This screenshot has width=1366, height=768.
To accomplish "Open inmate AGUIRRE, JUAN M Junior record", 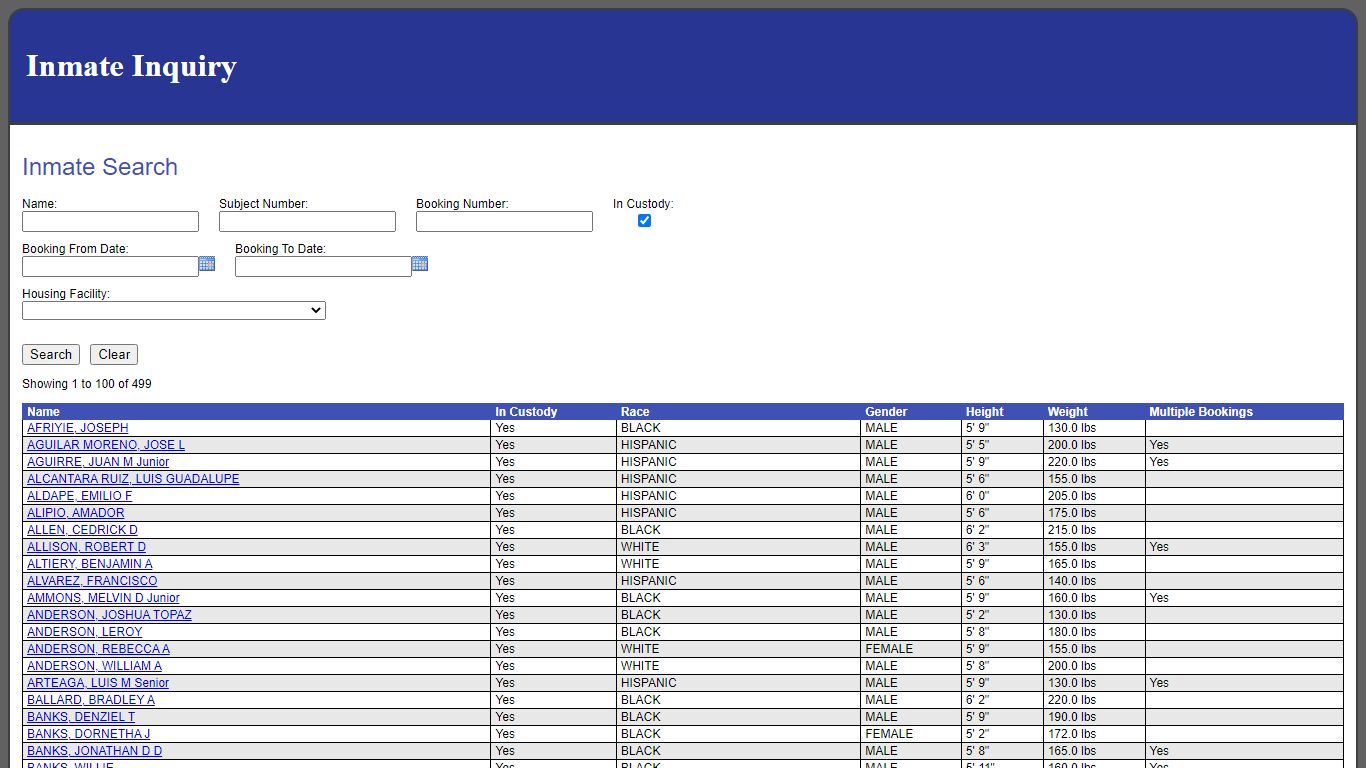I will [98, 462].
